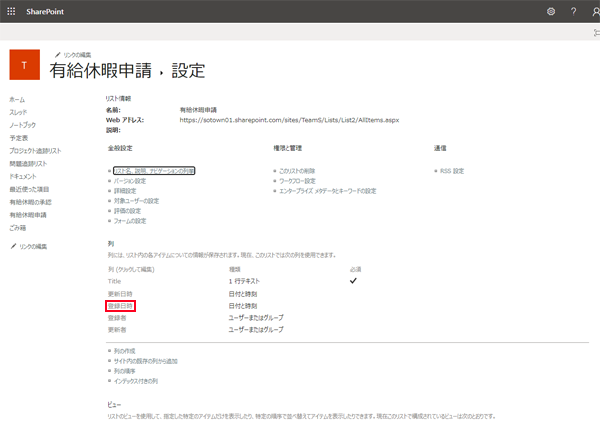The image size is (600, 427).
Task: Click the required checkmark in Title row
Action: [x=353, y=281]
